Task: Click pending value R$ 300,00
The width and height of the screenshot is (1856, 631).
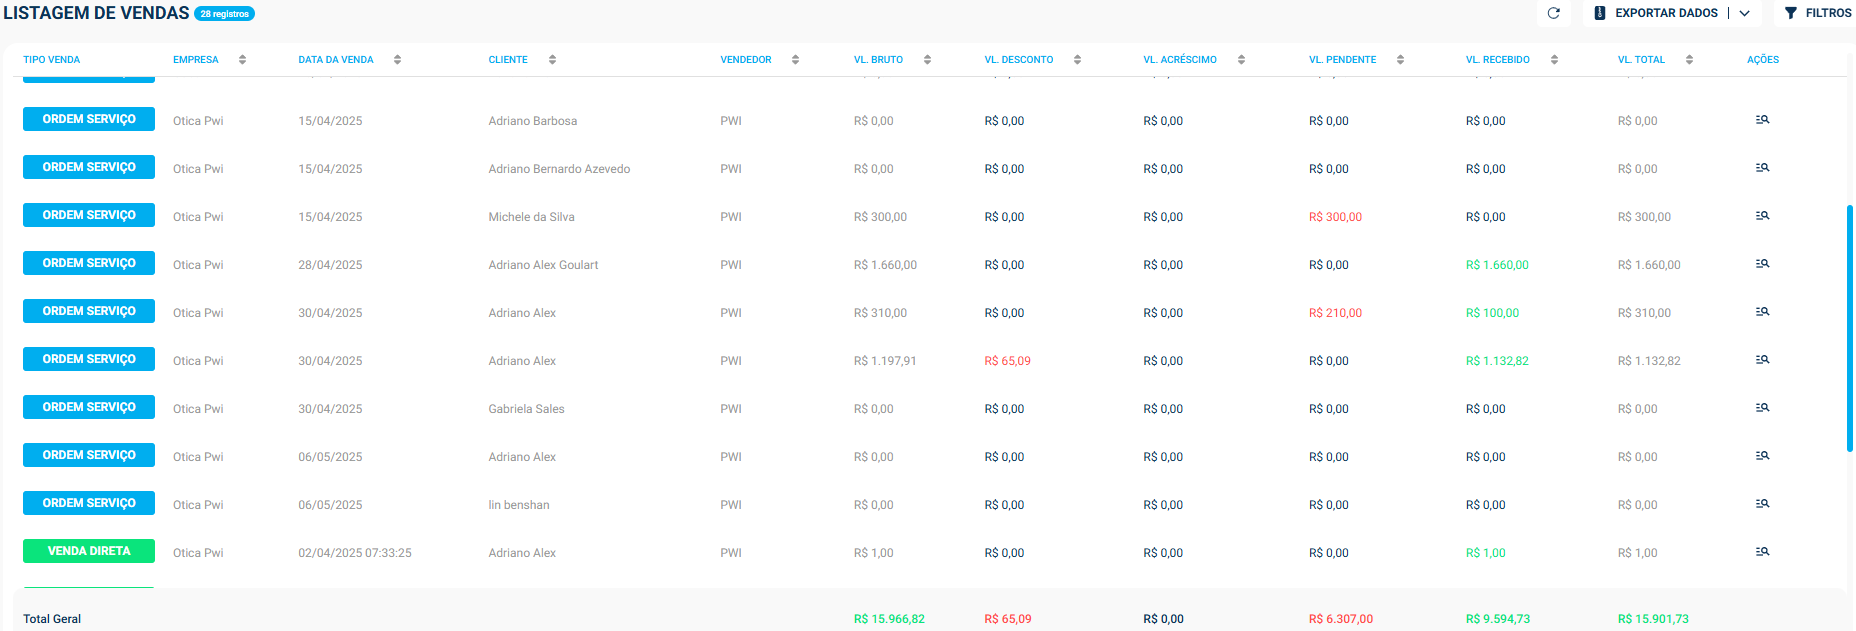Action: point(1335,217)
